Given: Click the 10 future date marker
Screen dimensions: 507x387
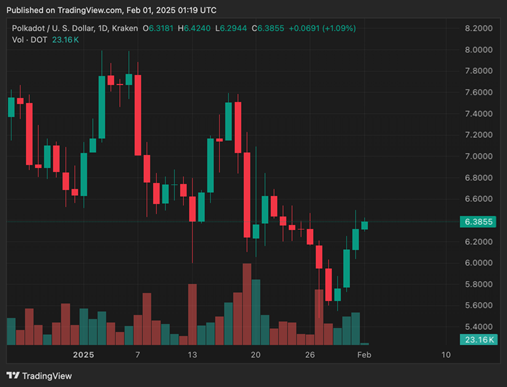Looking at the screenshot, I should coord(446,355).
